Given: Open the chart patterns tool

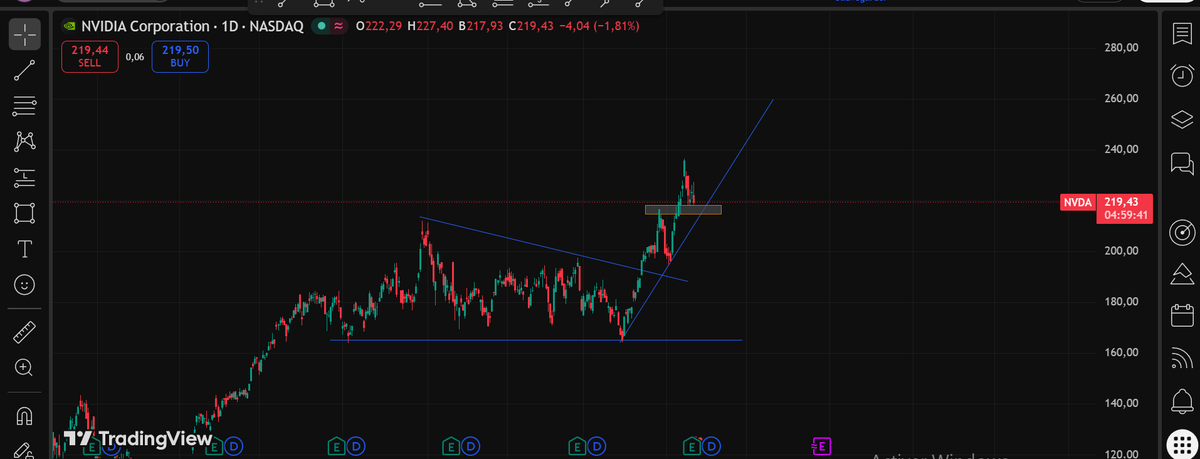Looking at the screenshot, I should pyautogui.click(x=25, y=141).
